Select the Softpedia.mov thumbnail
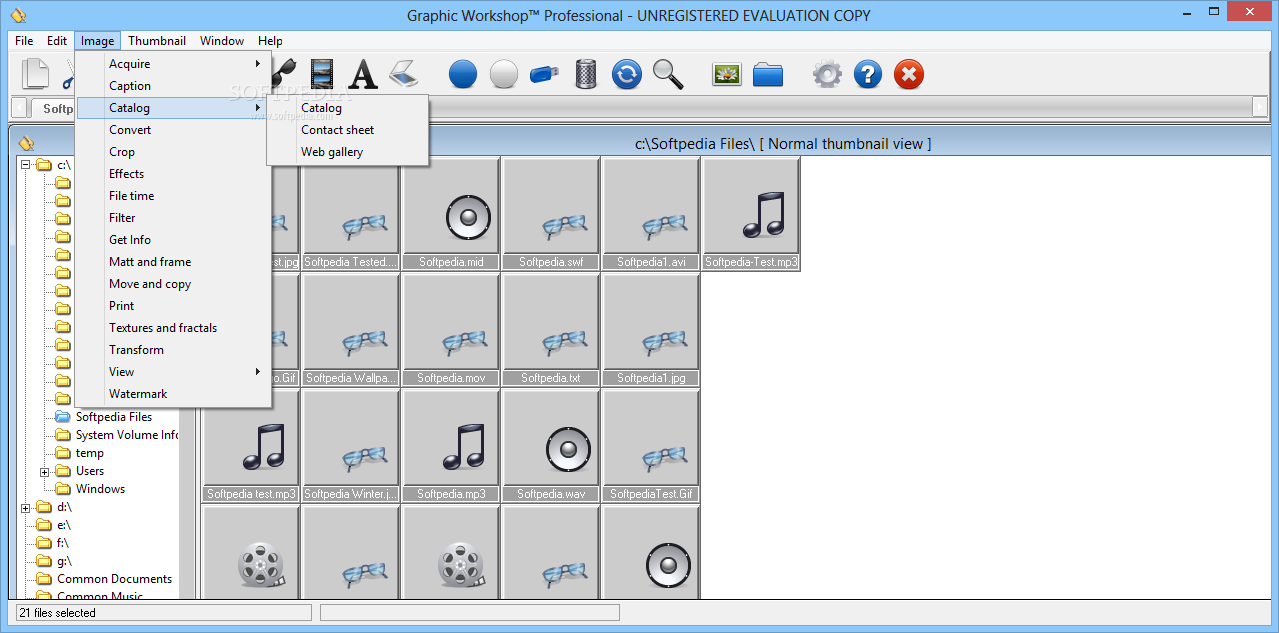This screenshot has height=633, width=1279. coord(451,330)
